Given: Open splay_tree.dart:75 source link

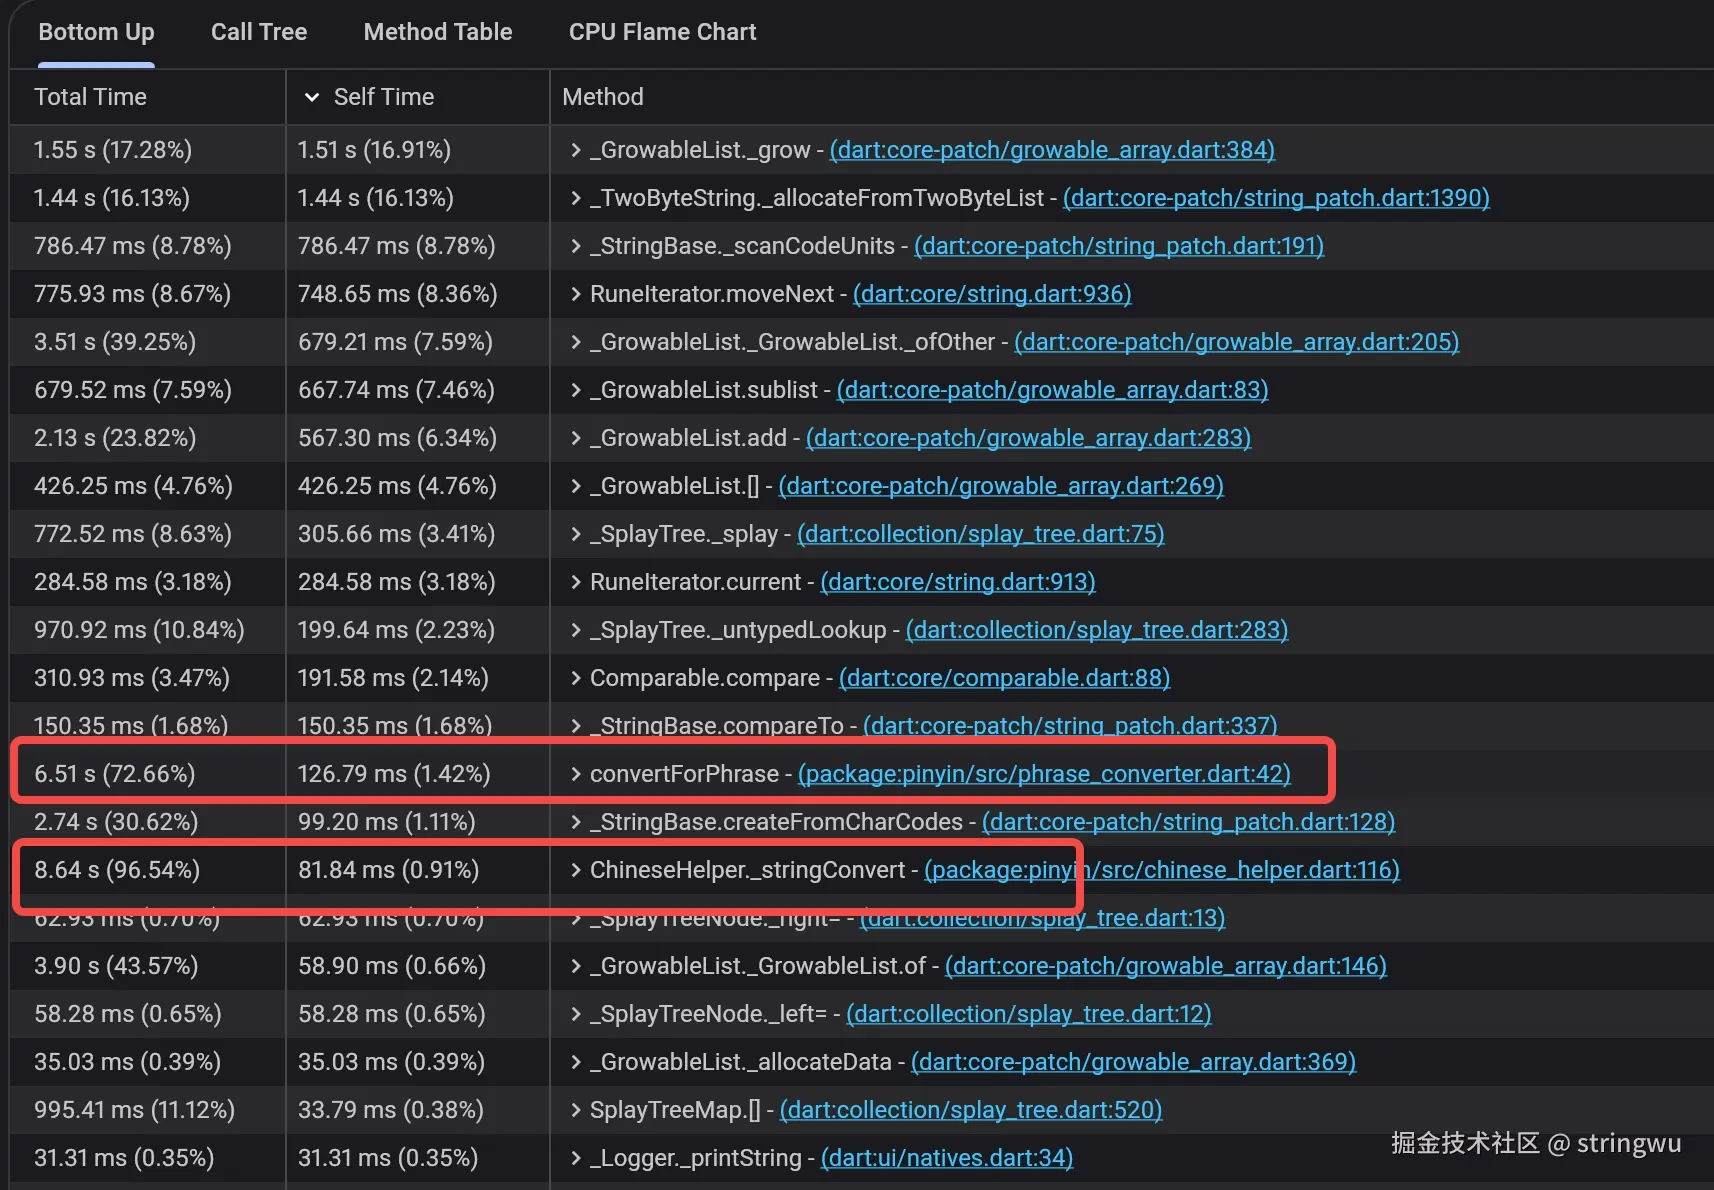Looking at the screenshot, I should pos(981,534).
